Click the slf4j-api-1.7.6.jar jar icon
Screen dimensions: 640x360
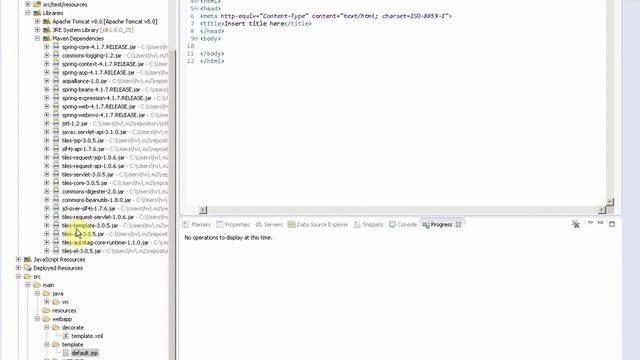pos(56,149)
